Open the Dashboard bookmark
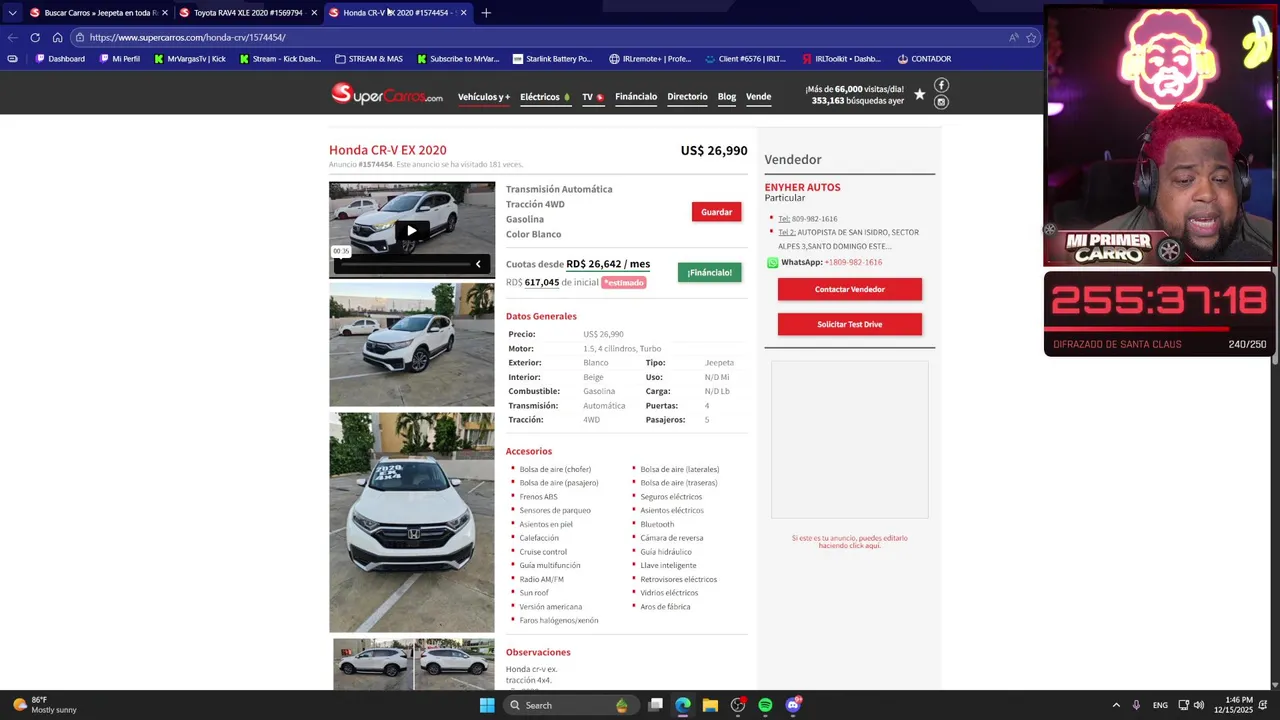Screen dimensions: 1280x720 [60, 59]
